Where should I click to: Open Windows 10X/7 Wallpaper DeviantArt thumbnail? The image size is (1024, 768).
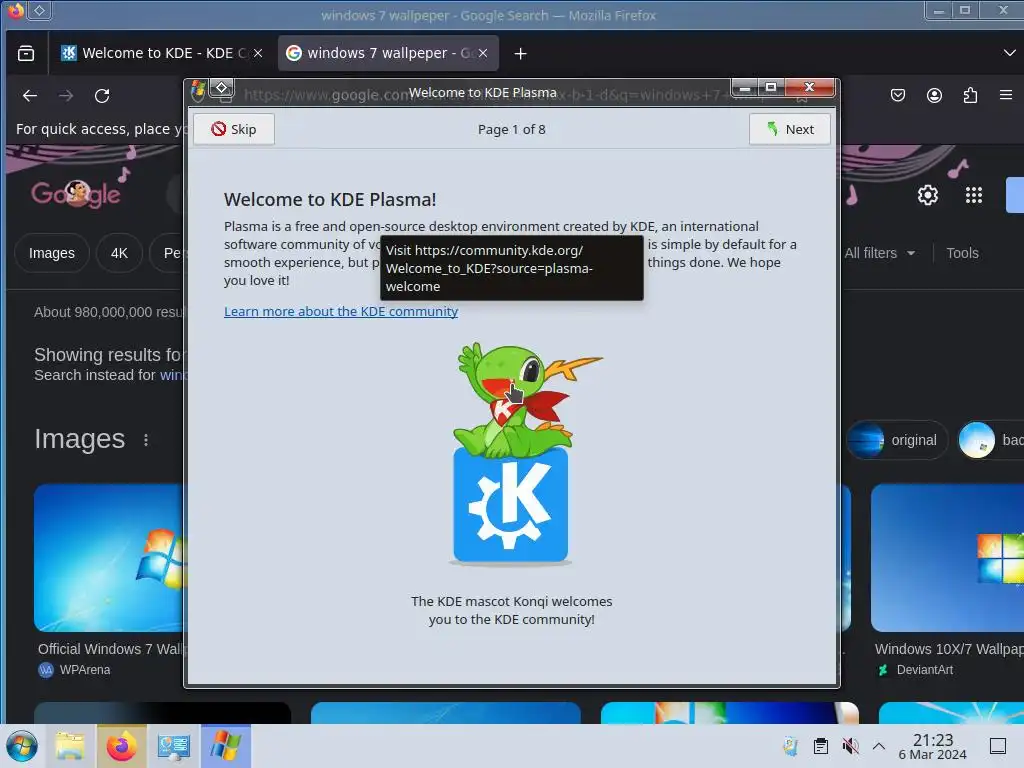pyautogui.click(x=947, y=557)
